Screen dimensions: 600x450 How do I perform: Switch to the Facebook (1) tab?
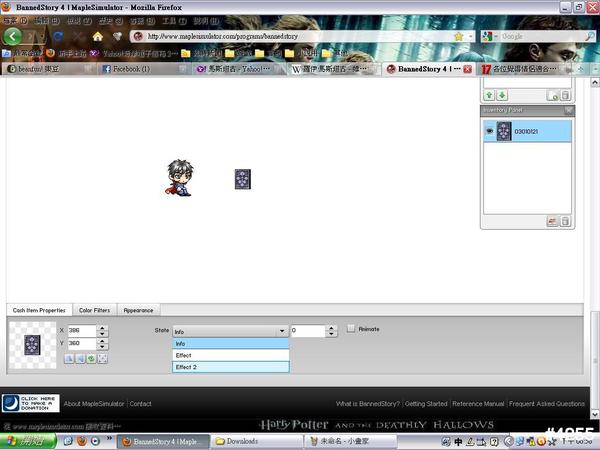click(143, 69)
